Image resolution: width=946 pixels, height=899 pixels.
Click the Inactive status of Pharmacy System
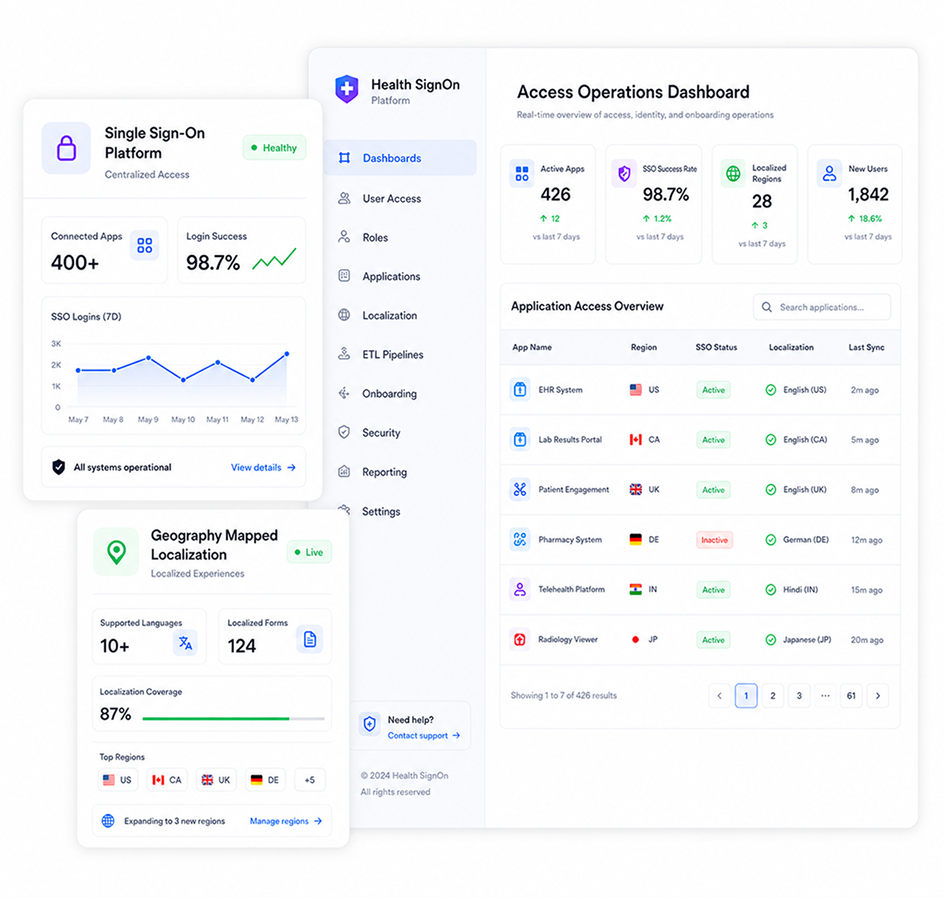pyautogui.click(x=714, y=540)
